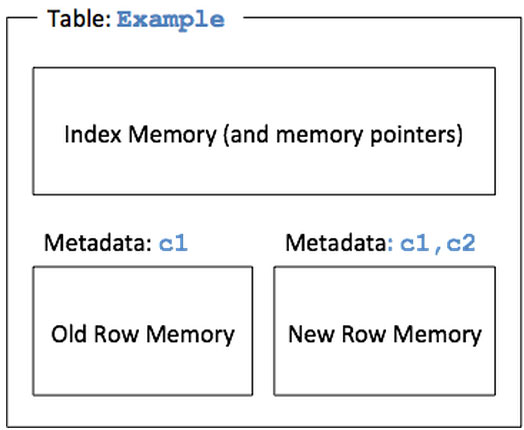The image size is (524, 430).
Task: Click the word 'Index' in top box
Action: pos(93,134)
